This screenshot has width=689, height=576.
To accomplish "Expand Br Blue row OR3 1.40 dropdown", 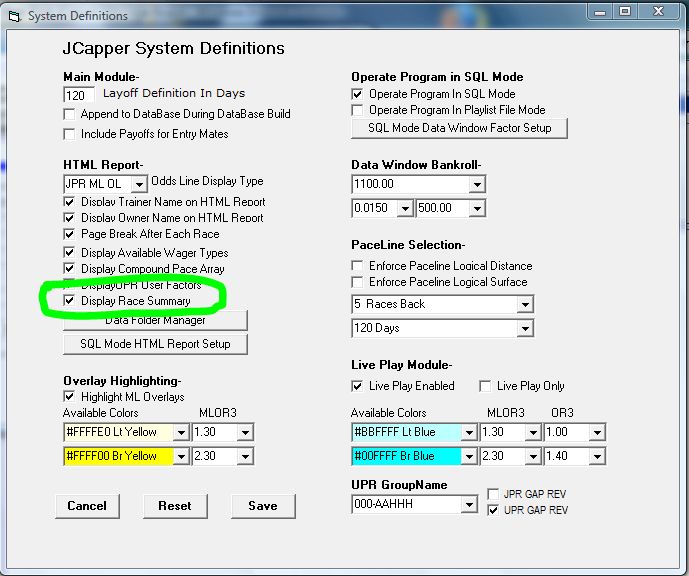I will tap(597, 456).
